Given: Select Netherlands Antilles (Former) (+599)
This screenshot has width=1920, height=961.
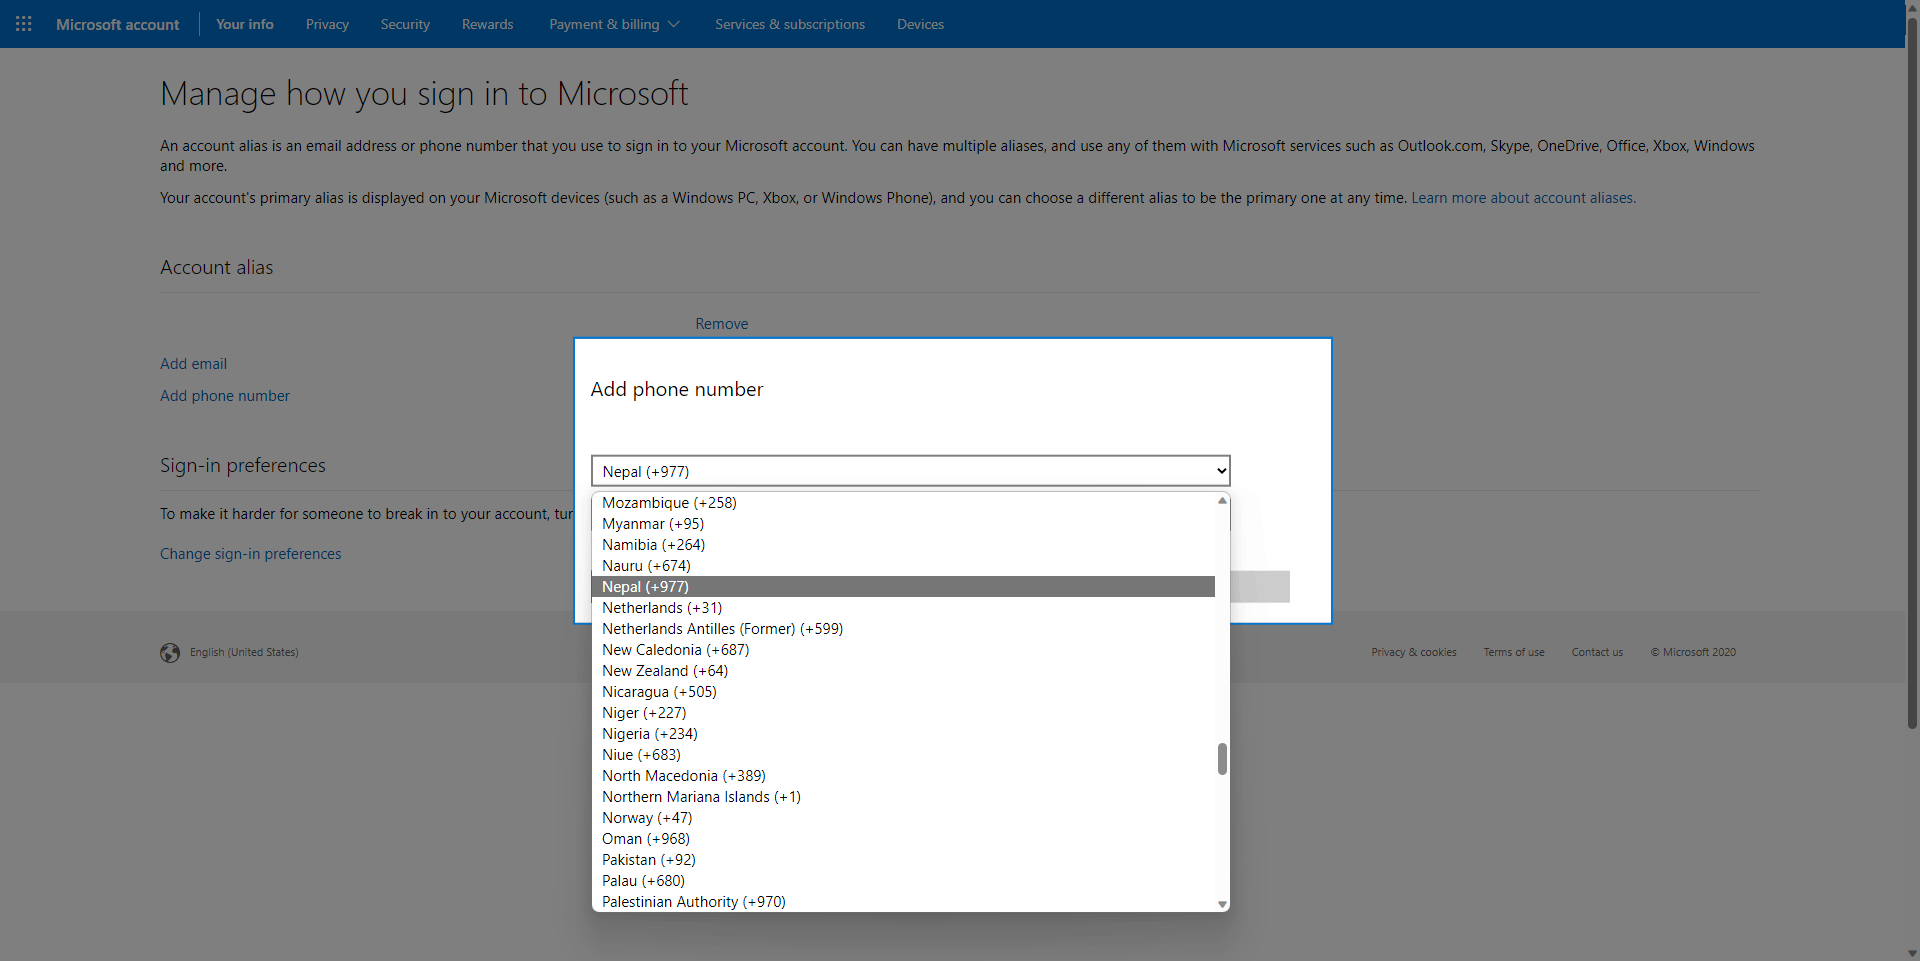Looking at the screenshot, I should click(x=903, y=629).
